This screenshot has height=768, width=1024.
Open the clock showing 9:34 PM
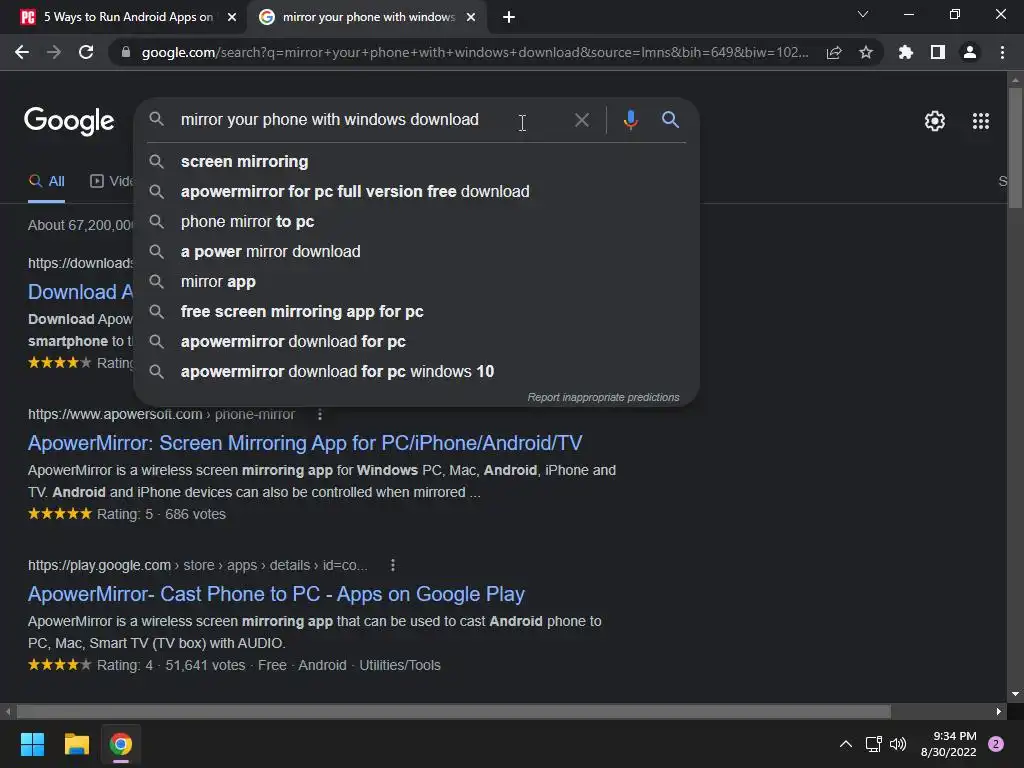(x=948, y=744)
